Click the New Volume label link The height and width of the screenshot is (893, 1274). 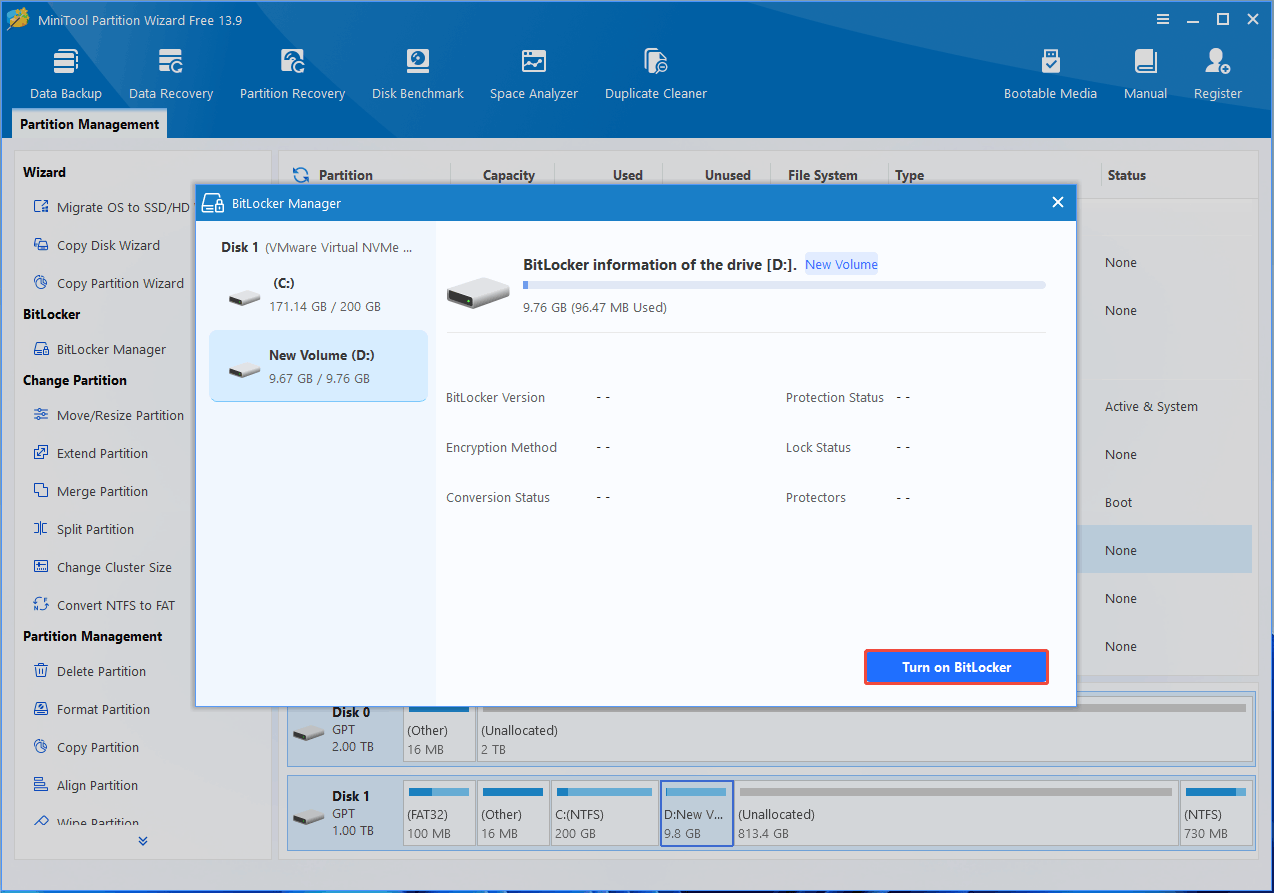coord(841,265)
